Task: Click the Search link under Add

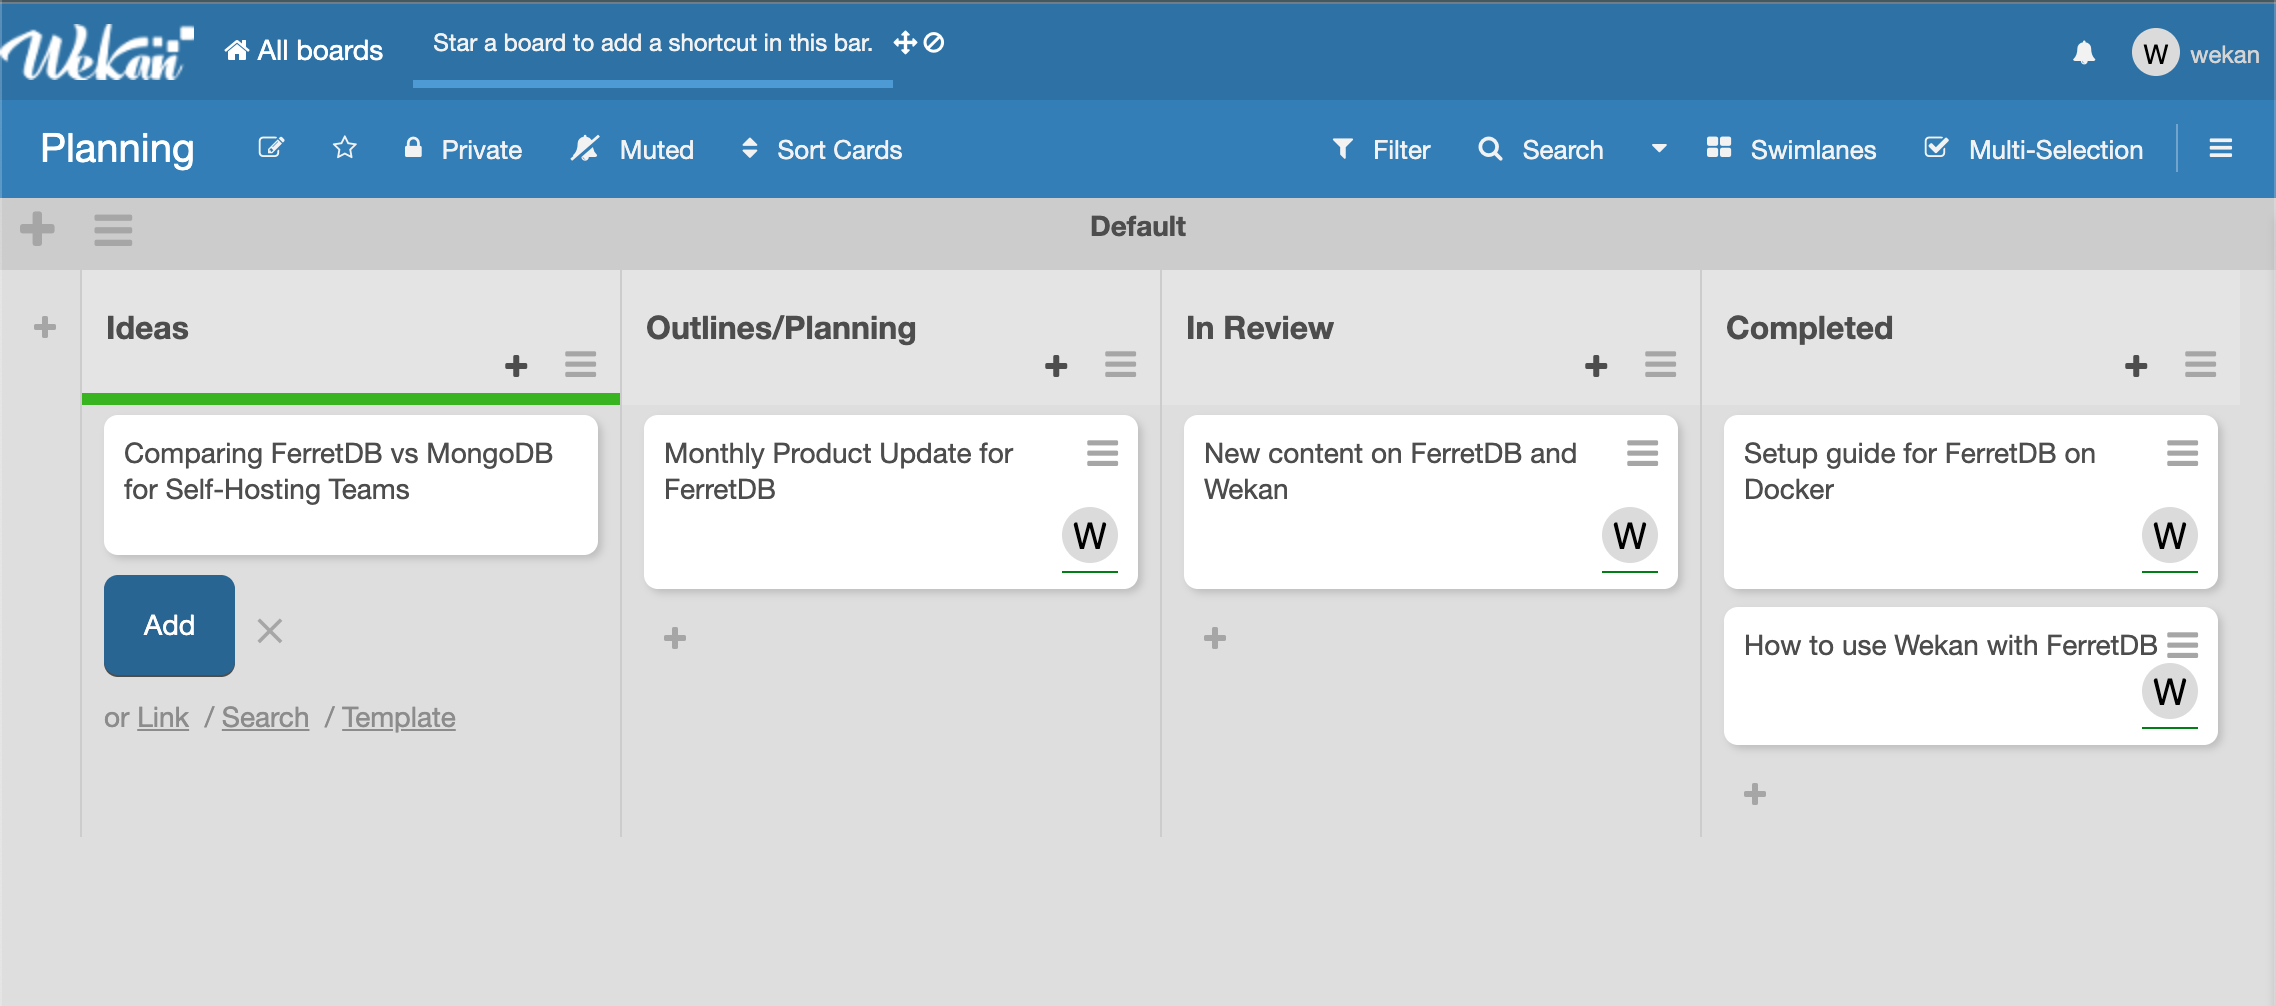Action: 265,717
